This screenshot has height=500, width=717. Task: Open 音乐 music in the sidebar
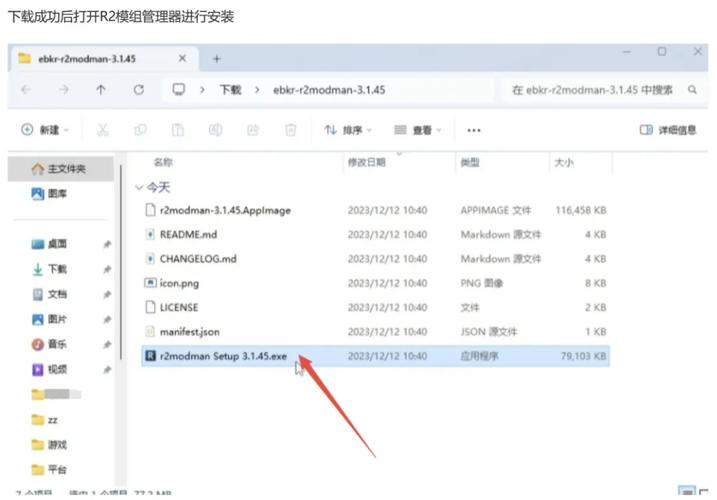50,344
